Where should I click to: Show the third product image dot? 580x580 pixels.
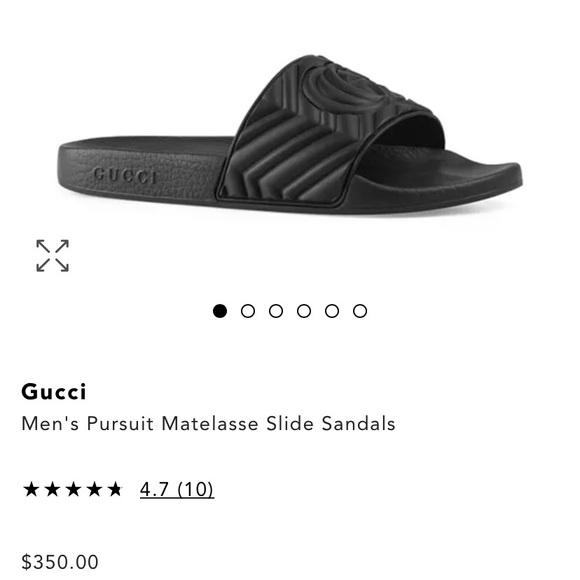tap(276, 311)
